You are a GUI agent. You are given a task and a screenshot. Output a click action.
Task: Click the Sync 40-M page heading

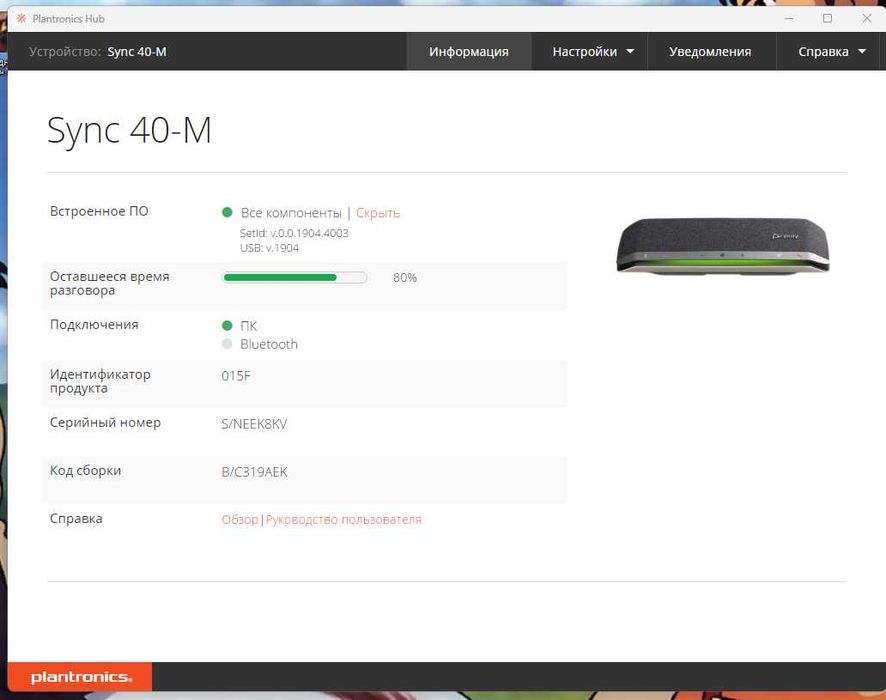tap(129, 131)
